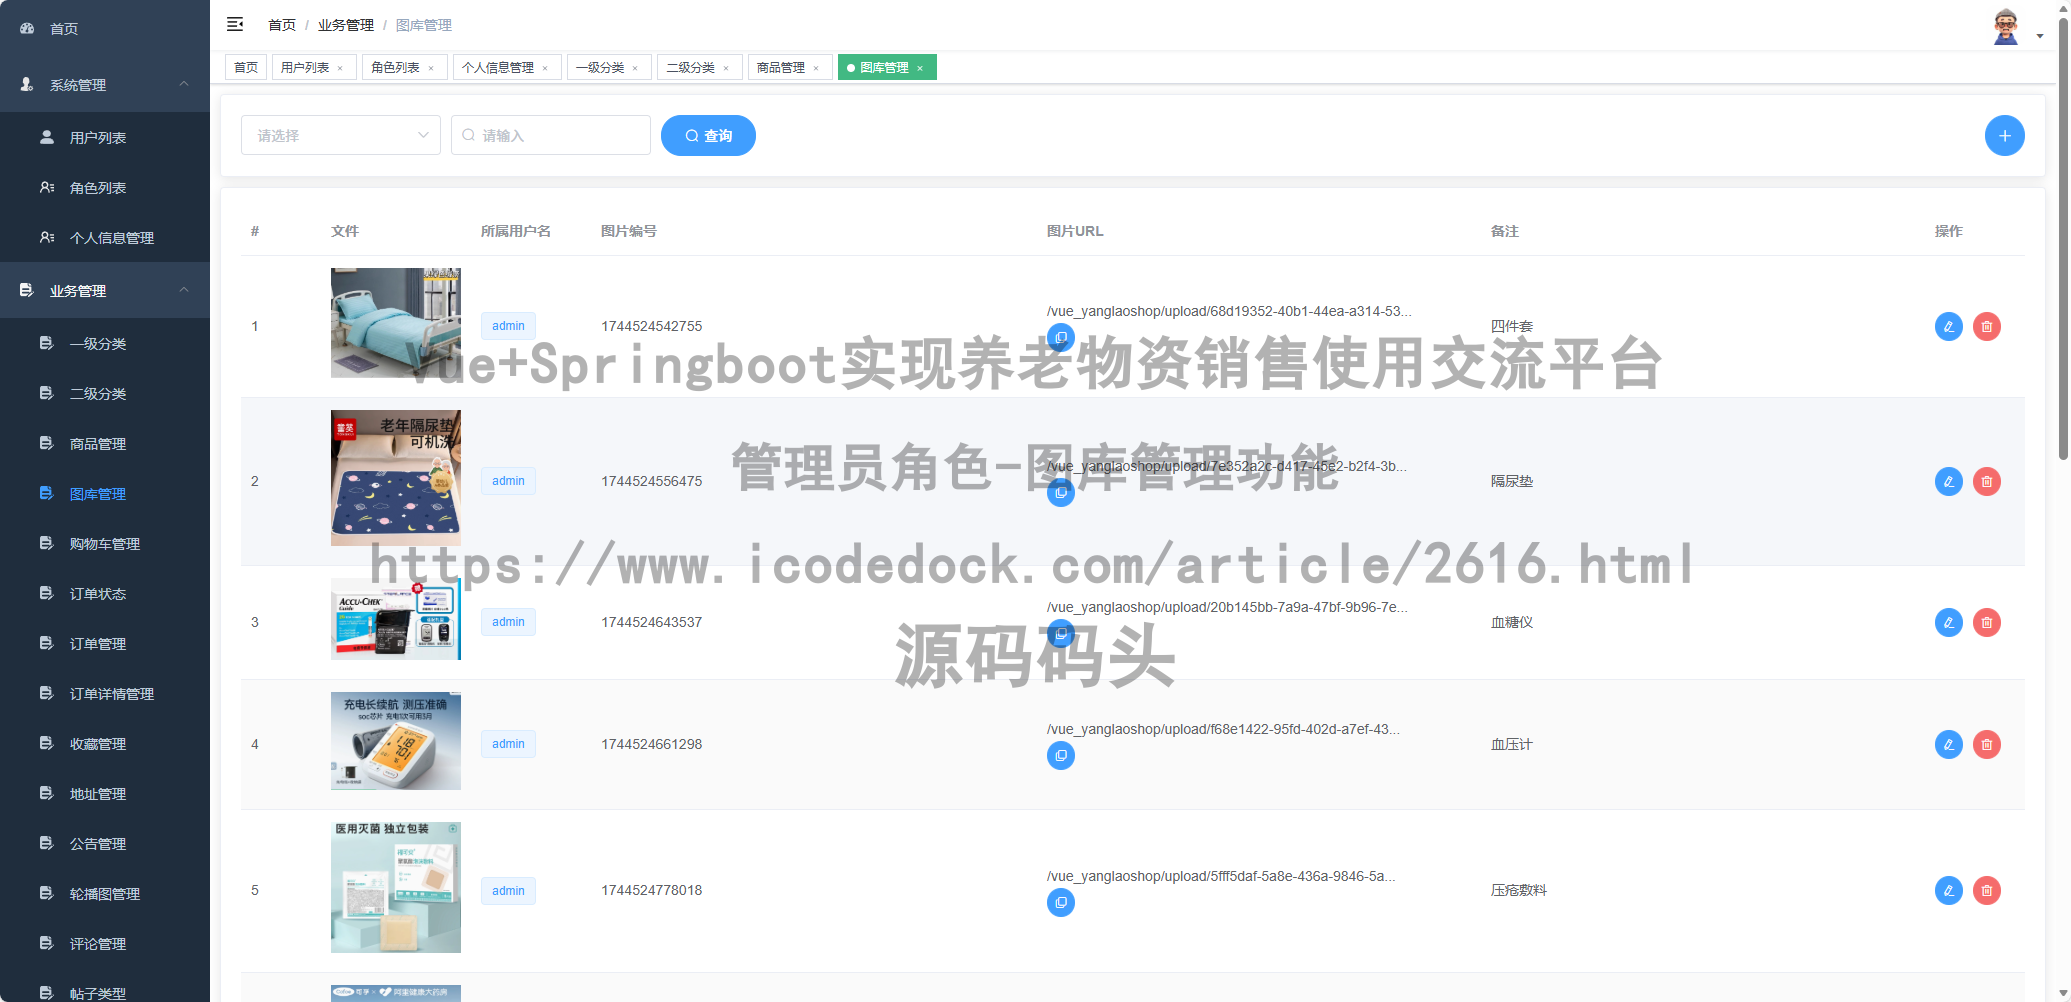Screen dimensions: 2071x1002
Task: Click delete icon for 压疮敷料 record
Action: click(x=1986, y=890)
